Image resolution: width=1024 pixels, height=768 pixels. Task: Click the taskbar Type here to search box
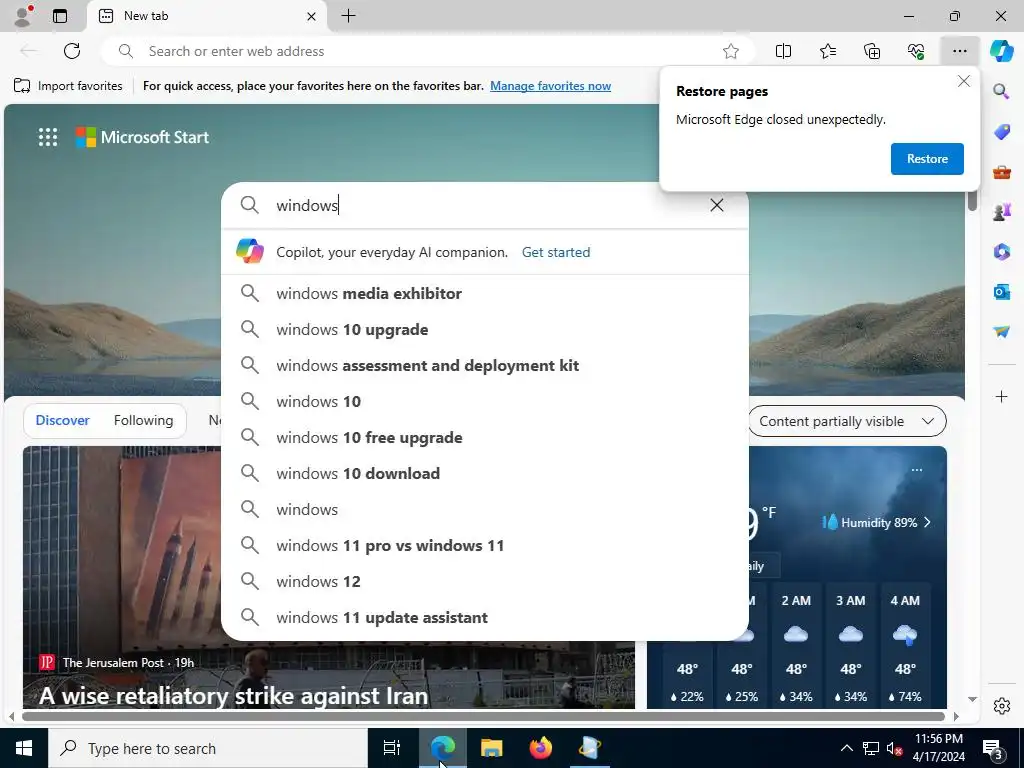tap(208, 748)
